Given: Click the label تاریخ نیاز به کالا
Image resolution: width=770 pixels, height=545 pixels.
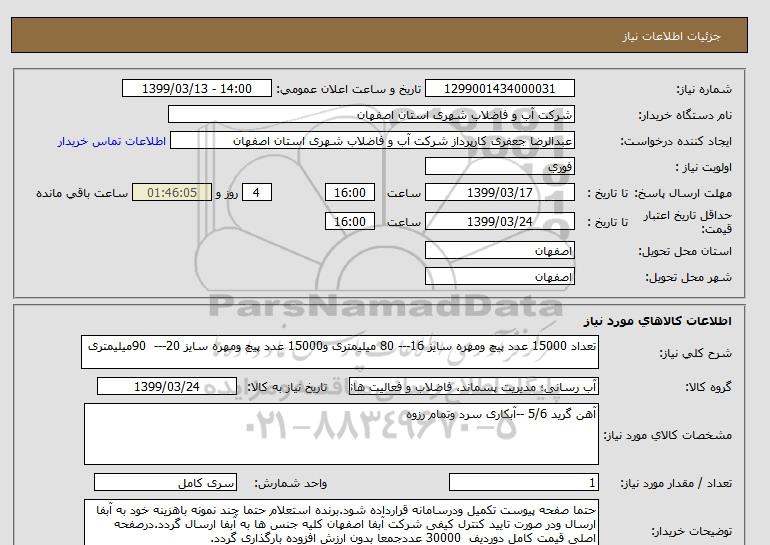Looking at the screenshot, I should pyautogui.click(x=287, y=387).
